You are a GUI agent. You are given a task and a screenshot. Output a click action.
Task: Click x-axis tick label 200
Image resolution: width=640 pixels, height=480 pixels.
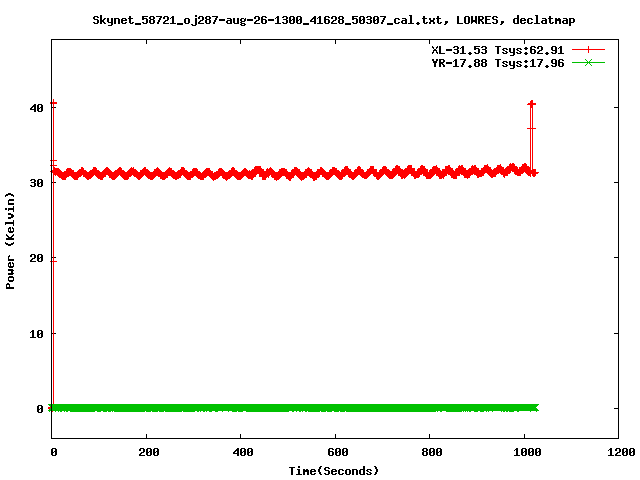tap(148, 452)
